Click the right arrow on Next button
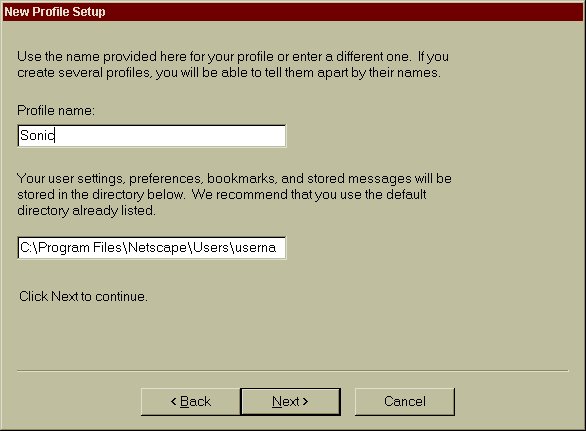Image resolution: width=586 pixels, height=431 pixels. [x=305, y=401]
